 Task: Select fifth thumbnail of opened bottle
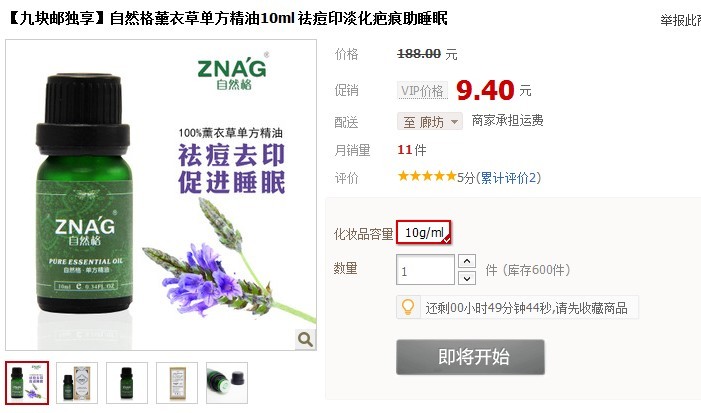227,383
